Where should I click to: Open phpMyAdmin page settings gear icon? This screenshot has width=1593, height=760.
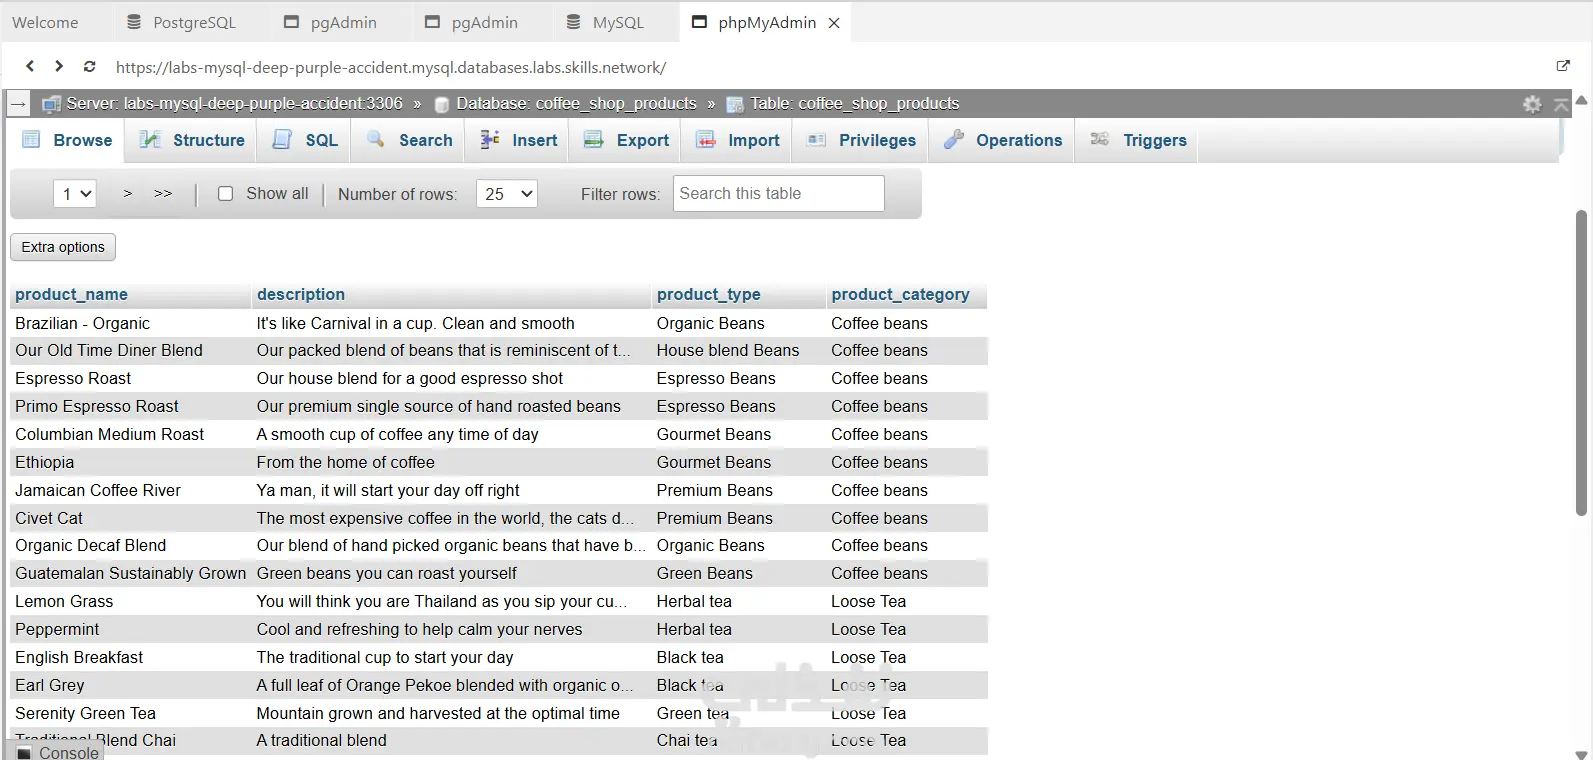point(1532,104)
